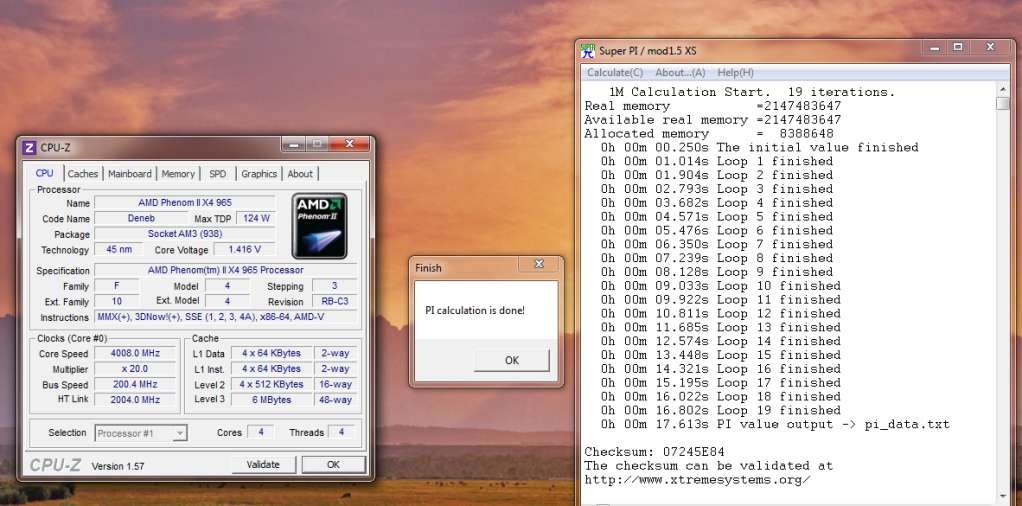Open the Mainboard tab in CPU-Z
The height and width of the screenshot is (506, 1022).
(130, 173)
